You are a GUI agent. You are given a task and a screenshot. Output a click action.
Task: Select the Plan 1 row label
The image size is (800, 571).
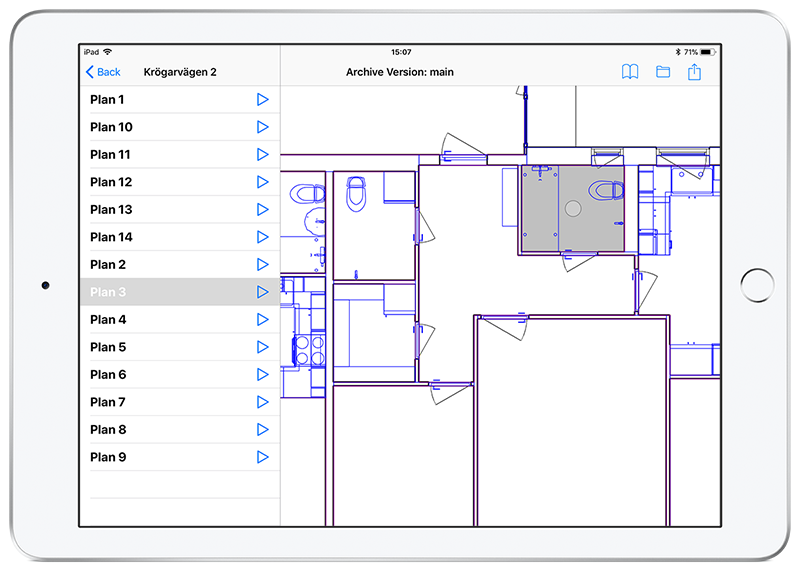click(107, 100)
